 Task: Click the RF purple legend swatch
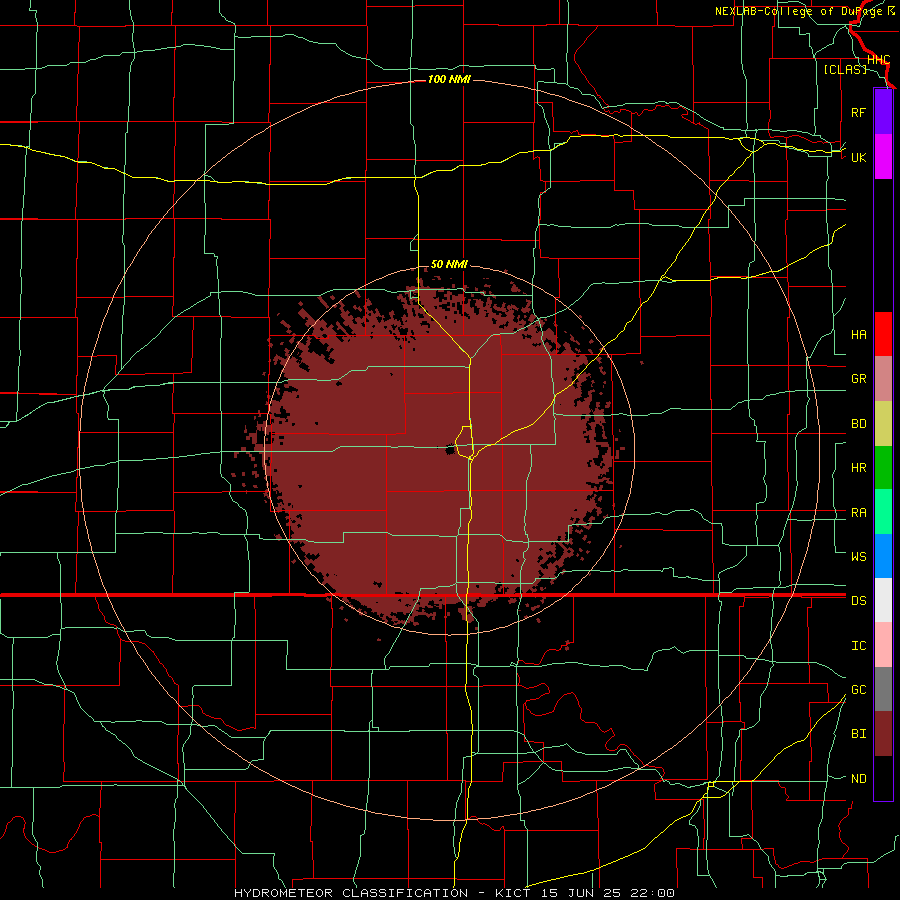click(x=883, y=112)
